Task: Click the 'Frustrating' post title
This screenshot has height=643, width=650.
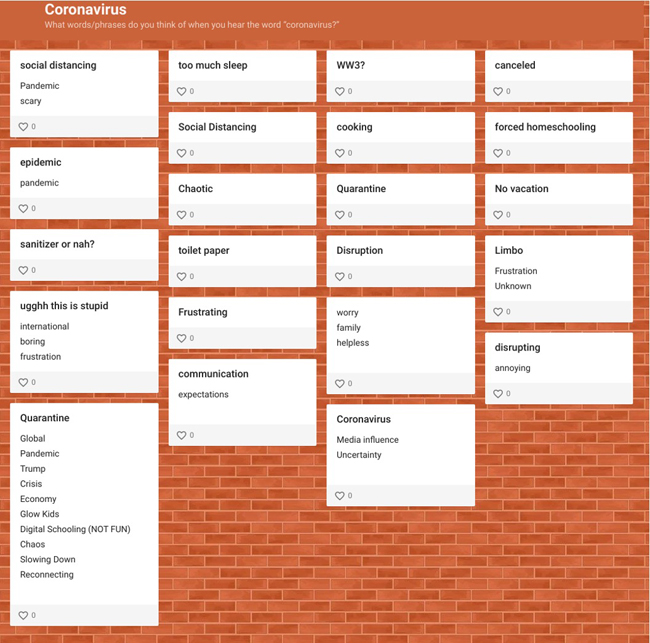Action: [x=203, y=312]
